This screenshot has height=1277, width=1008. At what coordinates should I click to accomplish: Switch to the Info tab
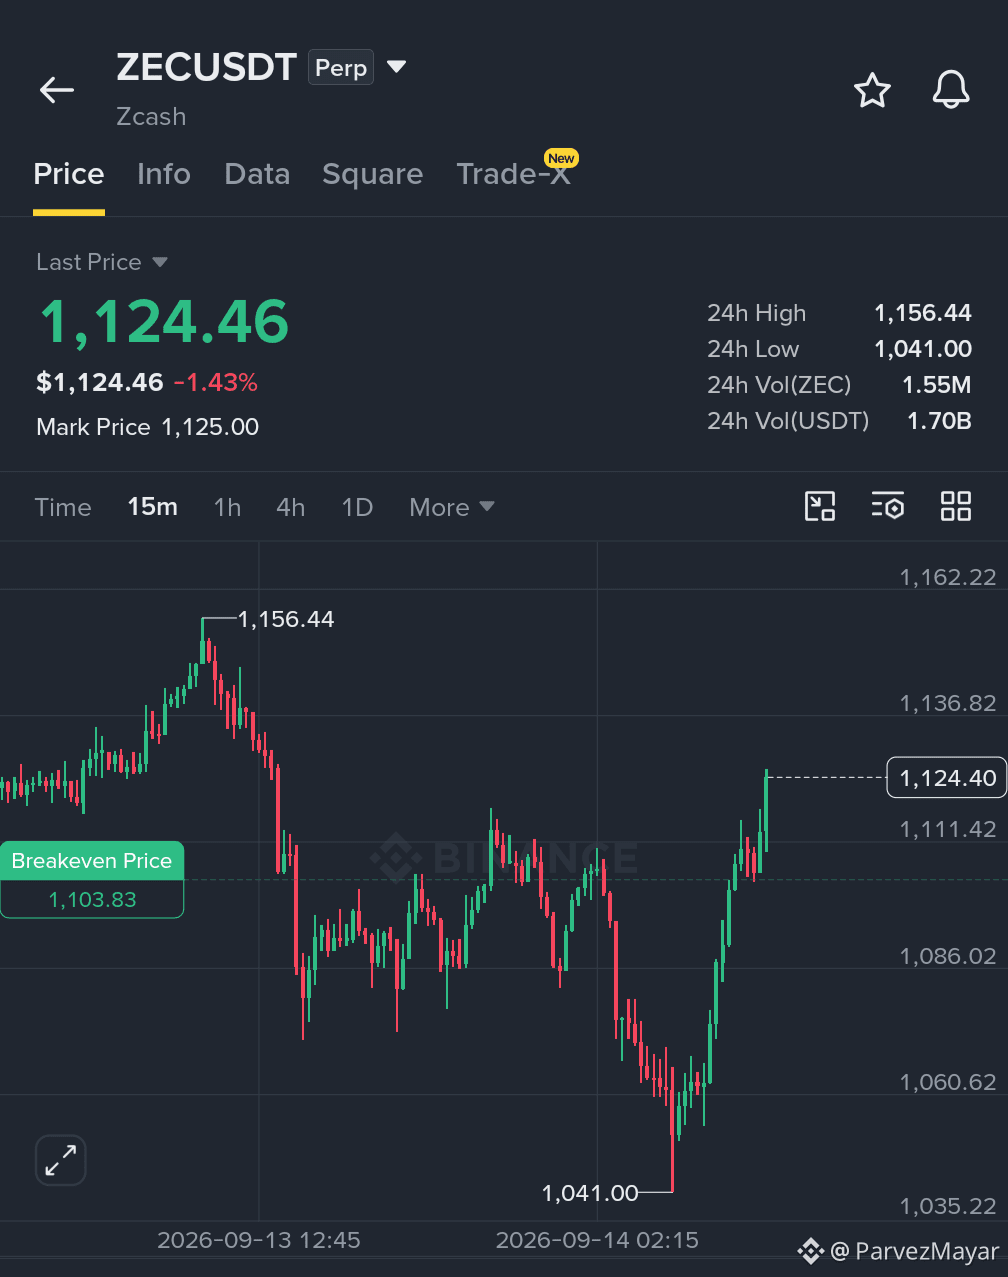click(164, 174)
